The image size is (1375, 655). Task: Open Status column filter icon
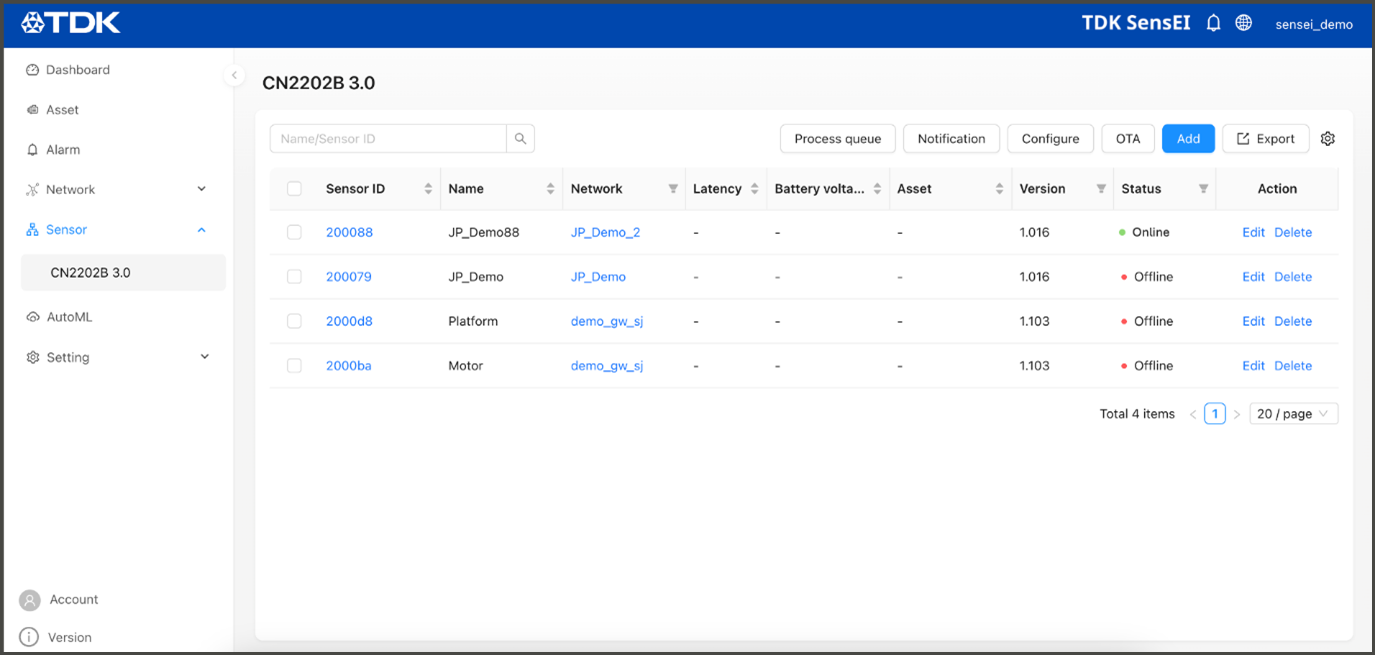(1203, 189)
